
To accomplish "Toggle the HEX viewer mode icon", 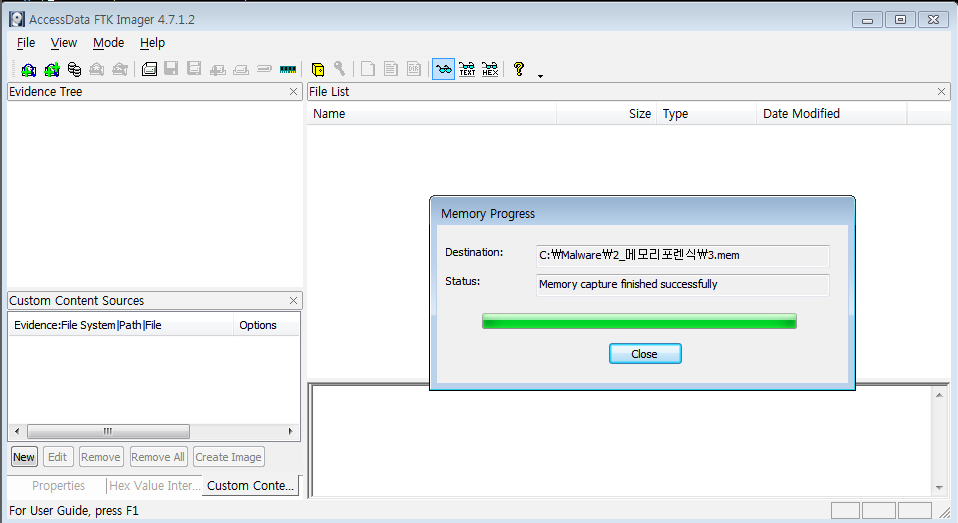I will click(490, 69).
